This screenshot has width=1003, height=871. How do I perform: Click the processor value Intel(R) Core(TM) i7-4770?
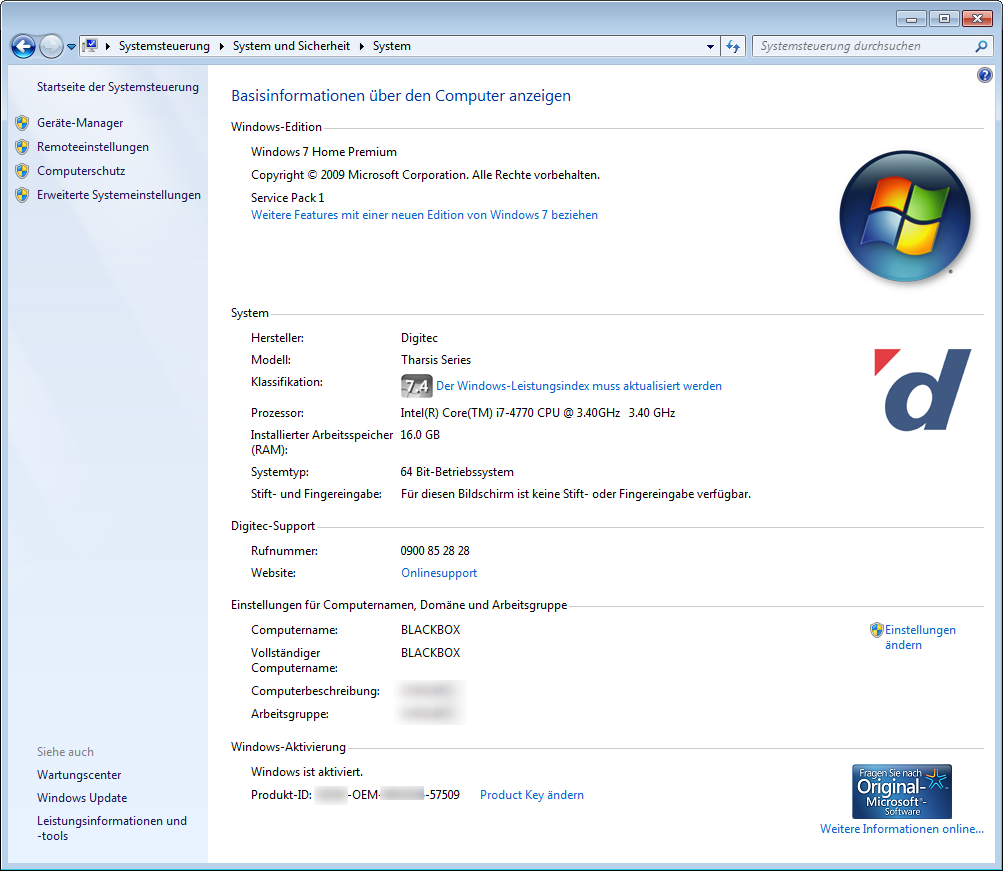tap(537, 413)
